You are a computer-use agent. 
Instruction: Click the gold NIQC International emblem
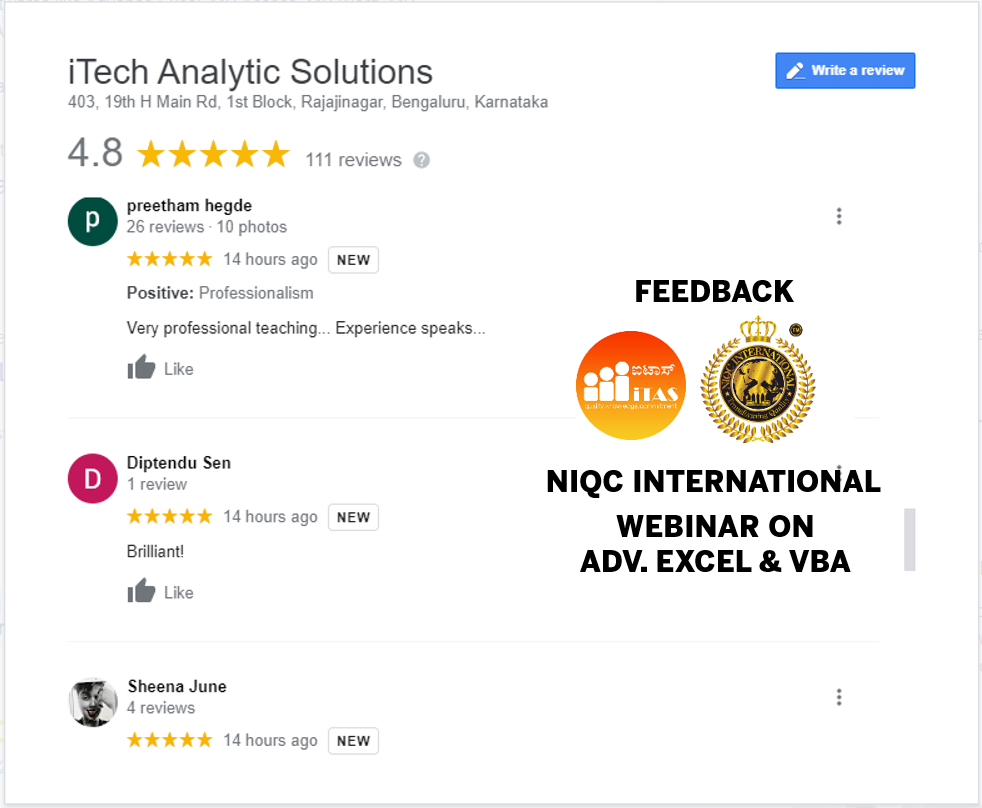click(x=757, y=383)
